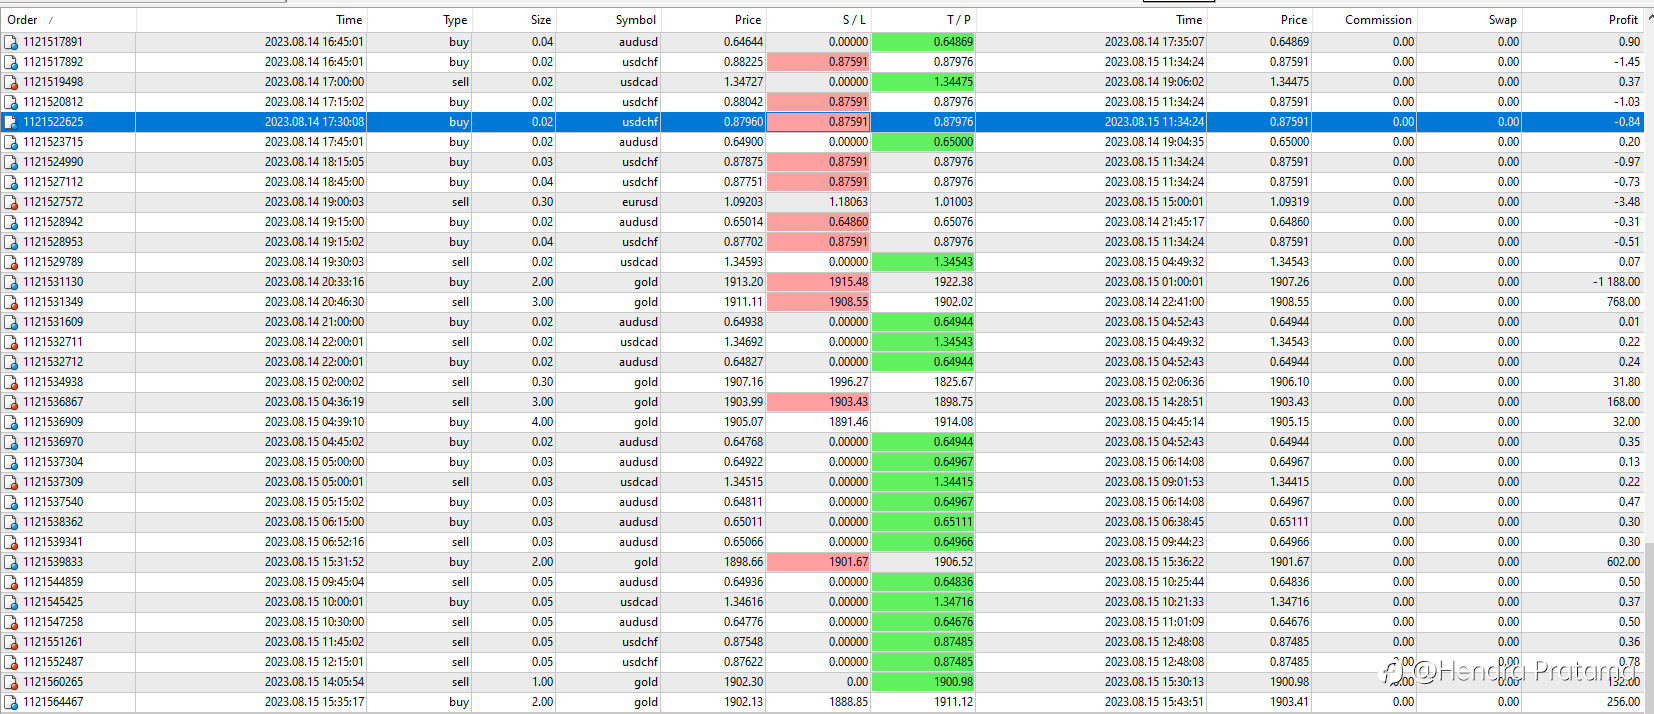Sort by the Swap column header
The width and height of the screenshot is (1654, 714).
click(1470, 20)
